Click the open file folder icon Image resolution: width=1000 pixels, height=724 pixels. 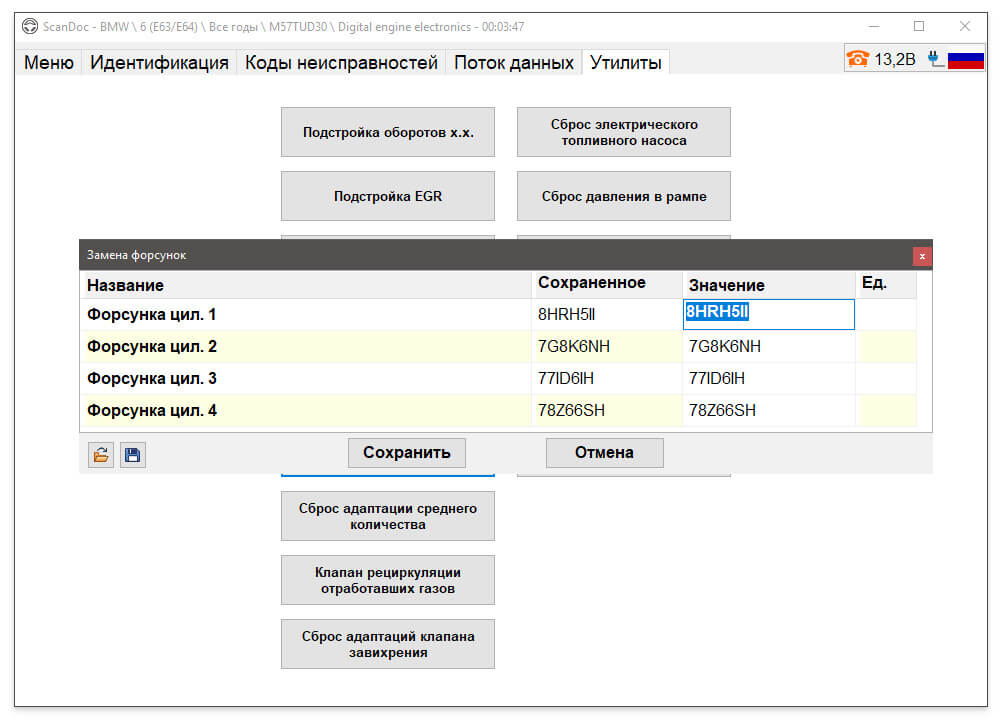tap(101, 454)
